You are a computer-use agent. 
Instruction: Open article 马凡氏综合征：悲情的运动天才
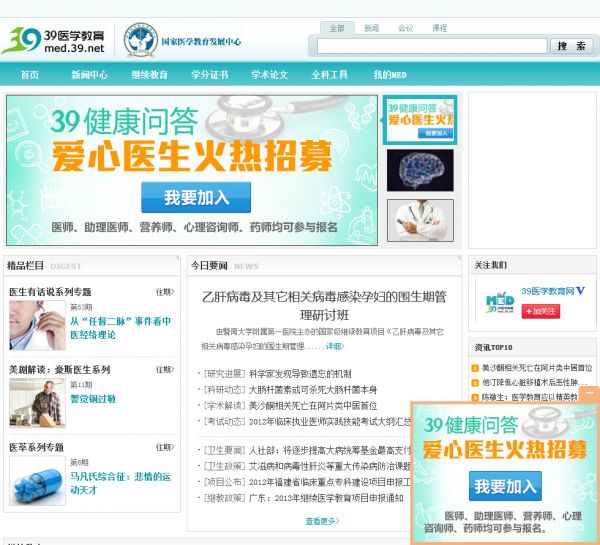coord(121,483)
